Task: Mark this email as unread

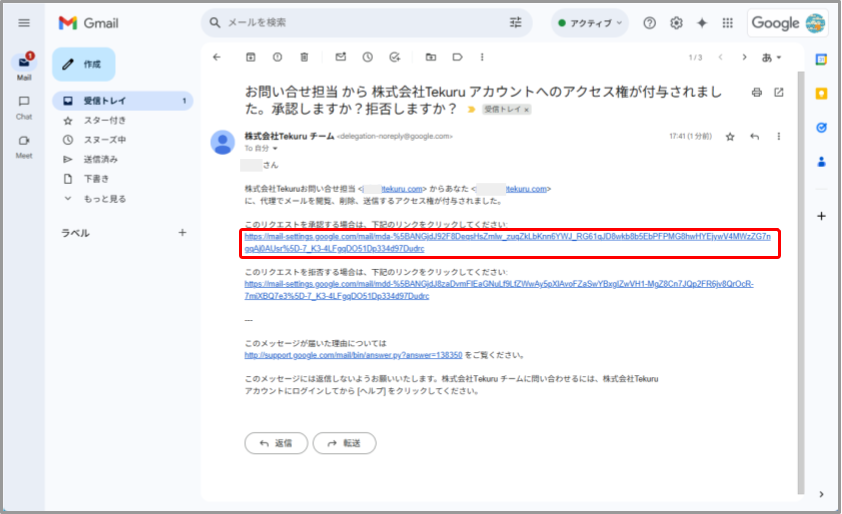Action: 340,57
